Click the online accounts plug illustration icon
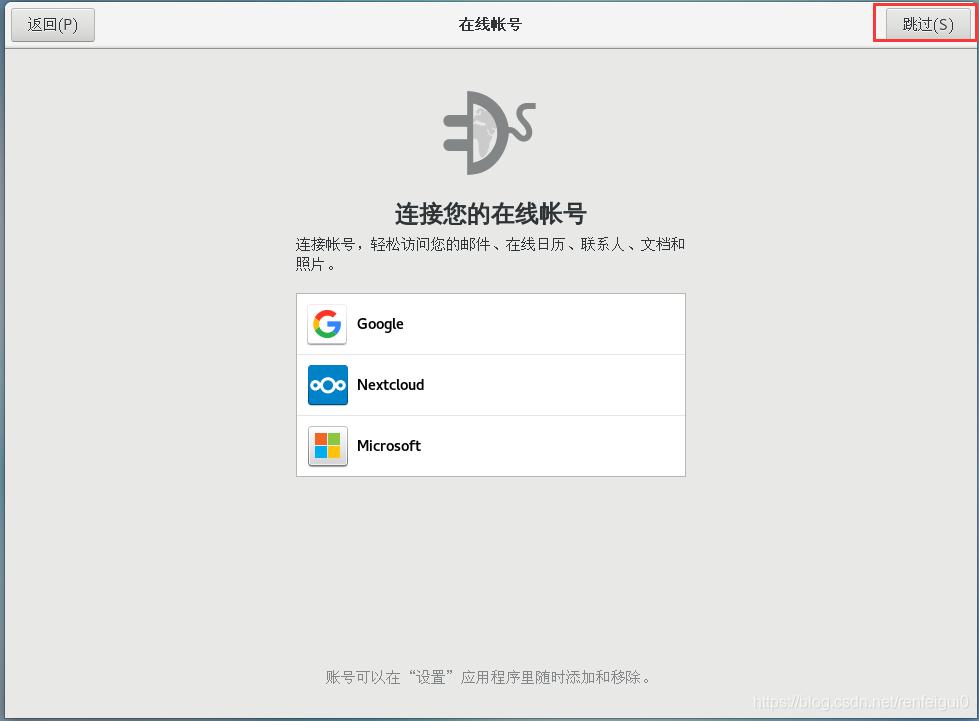This screenshot has height=721, width=979. [489, 131]
